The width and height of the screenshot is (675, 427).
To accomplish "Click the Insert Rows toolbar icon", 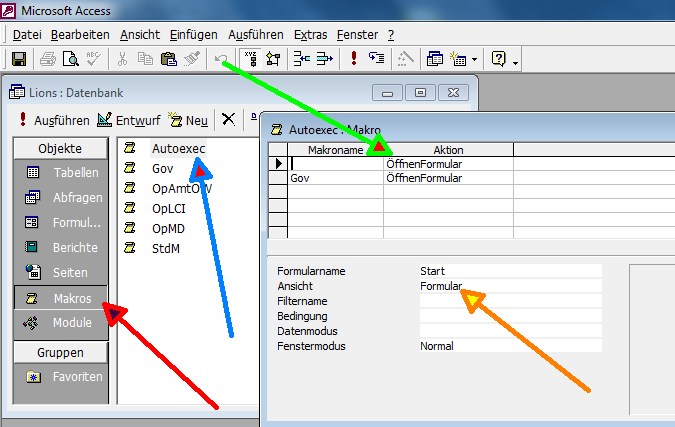I will pyautogui.click(x=302, y=59).
